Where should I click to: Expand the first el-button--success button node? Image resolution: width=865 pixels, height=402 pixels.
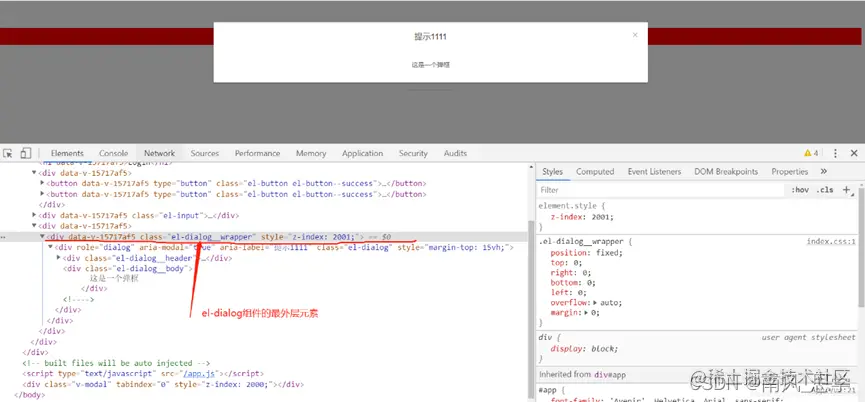[x=42, y=183]
